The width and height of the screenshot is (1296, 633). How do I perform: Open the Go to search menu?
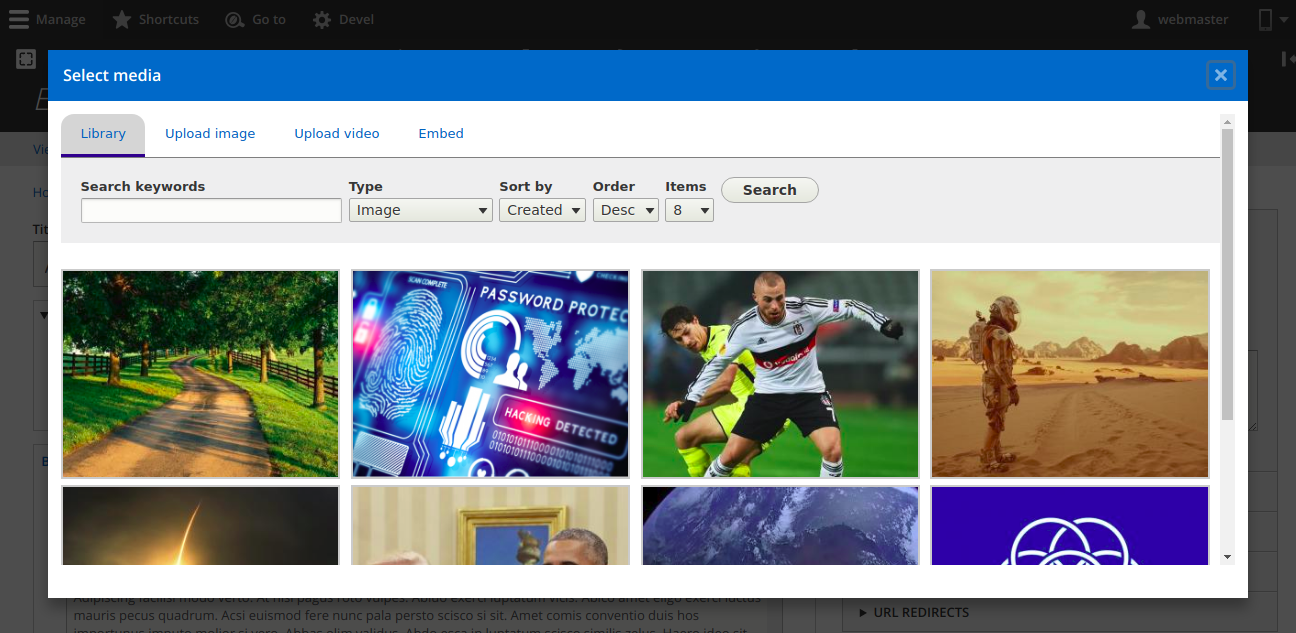(x=256, y=19)
